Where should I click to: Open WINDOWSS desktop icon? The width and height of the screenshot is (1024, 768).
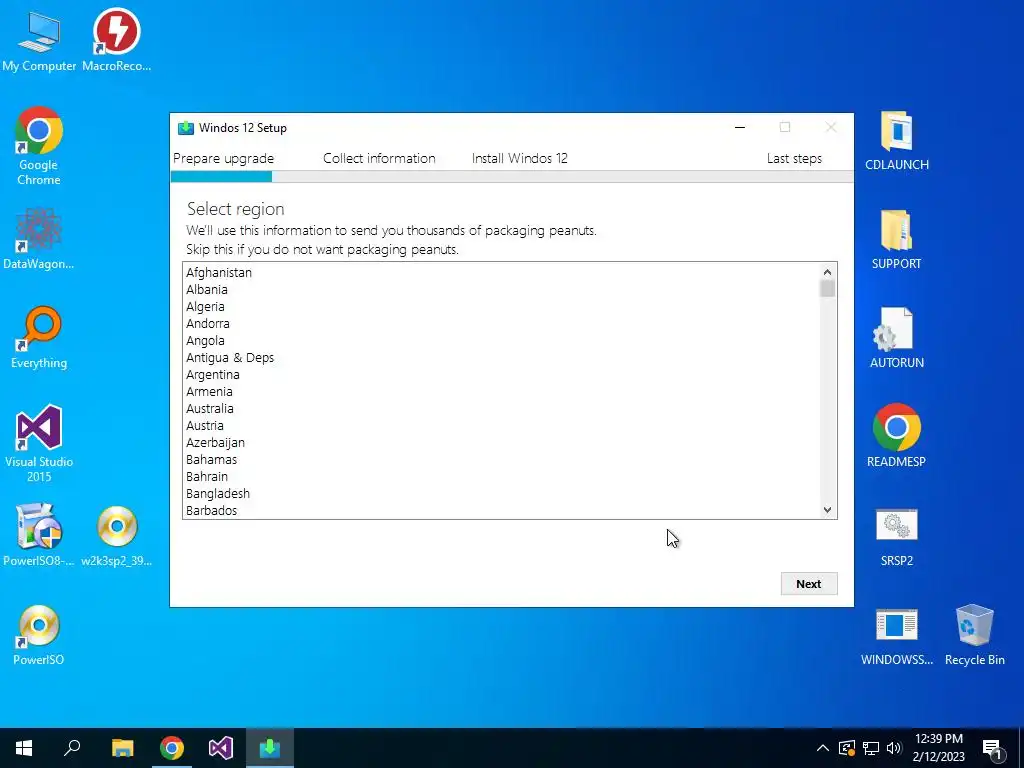897,636
